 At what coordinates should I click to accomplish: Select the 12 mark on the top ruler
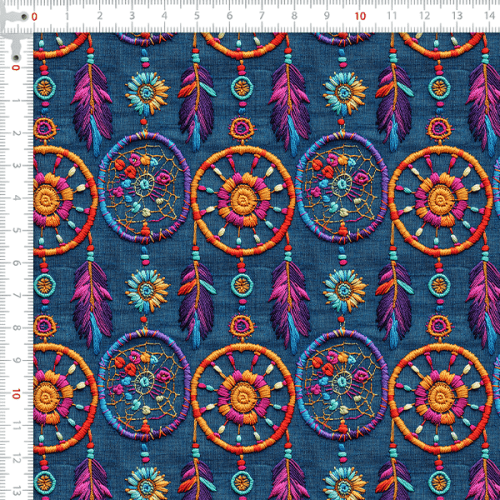pos(424,16)
